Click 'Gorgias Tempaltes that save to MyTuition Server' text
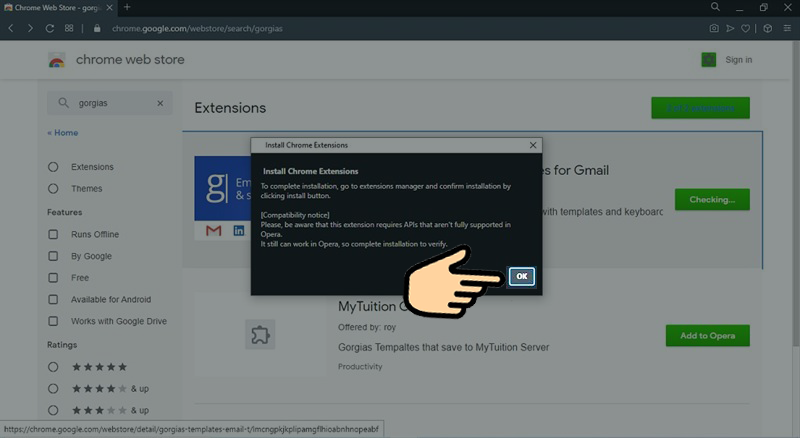800x438 pixels. click(x=443, y=347)
